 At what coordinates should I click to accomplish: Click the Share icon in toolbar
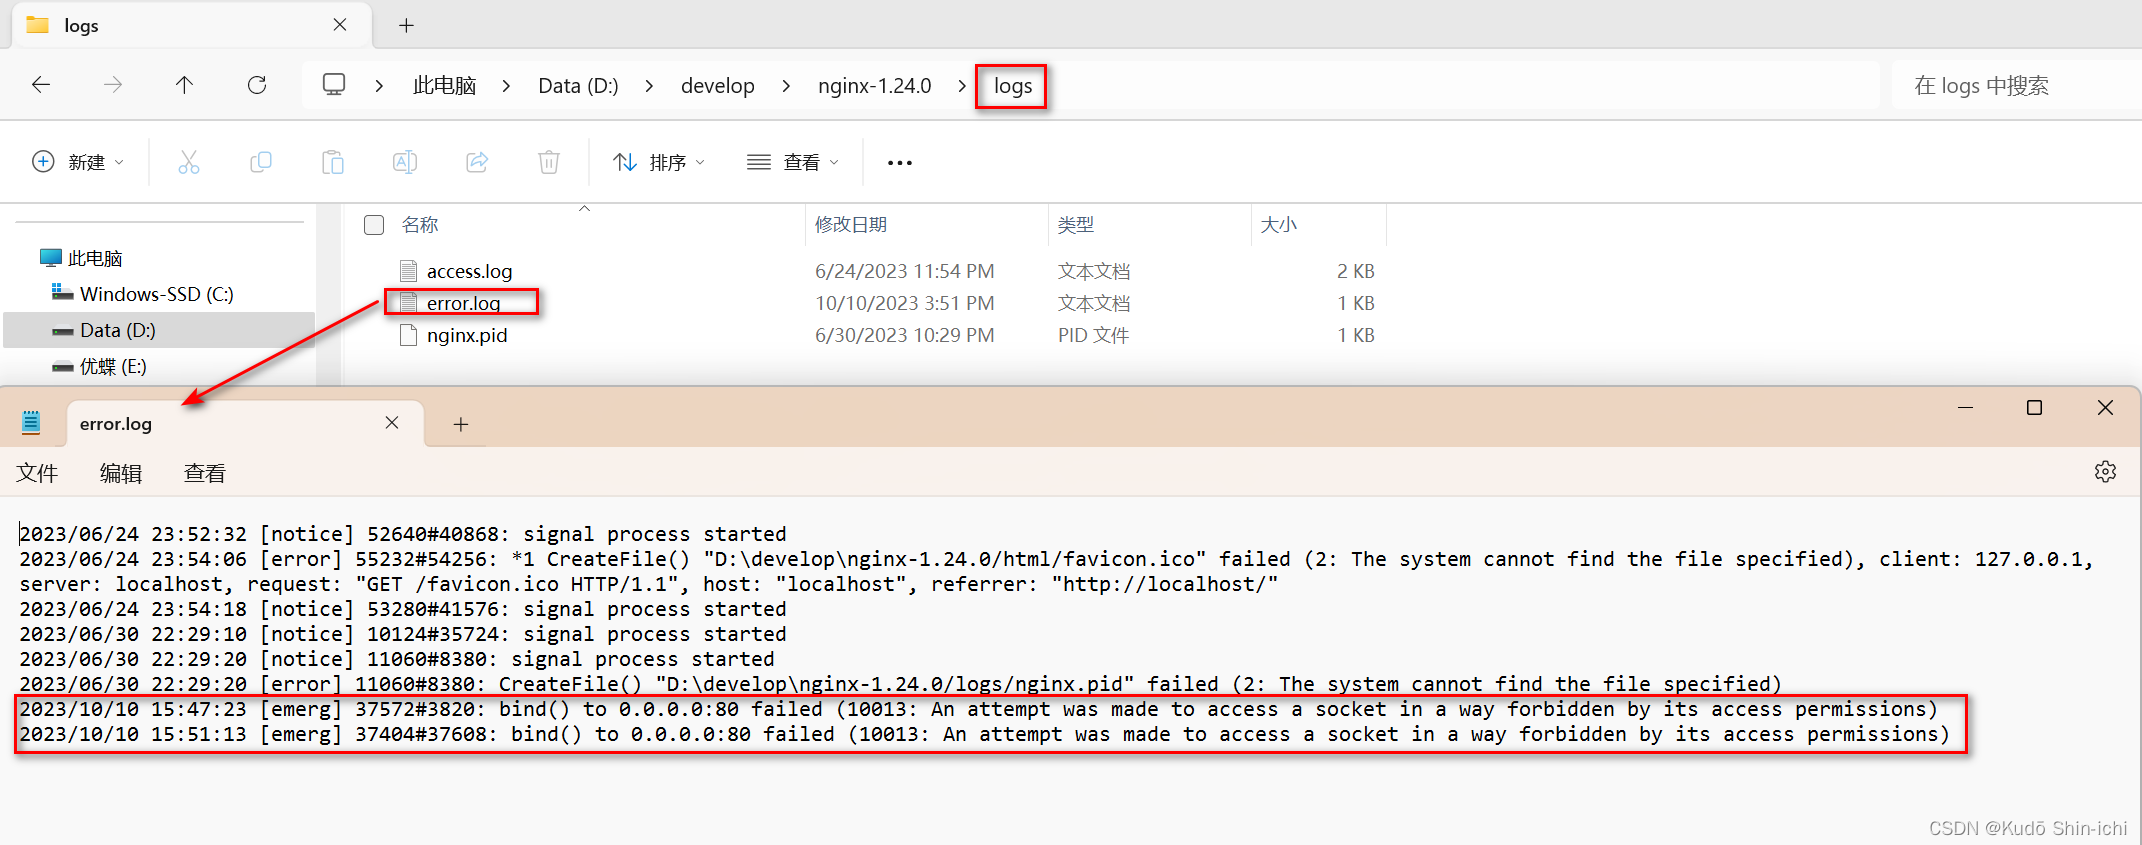coord(477,162)
